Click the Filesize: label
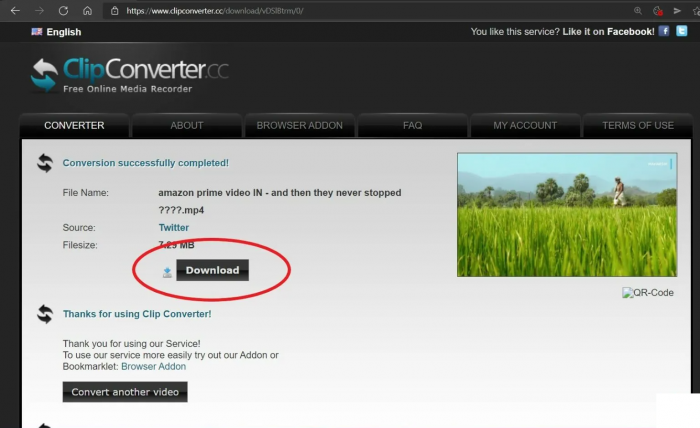Viewport: 700px width, 428px height. tap(80, 245)
